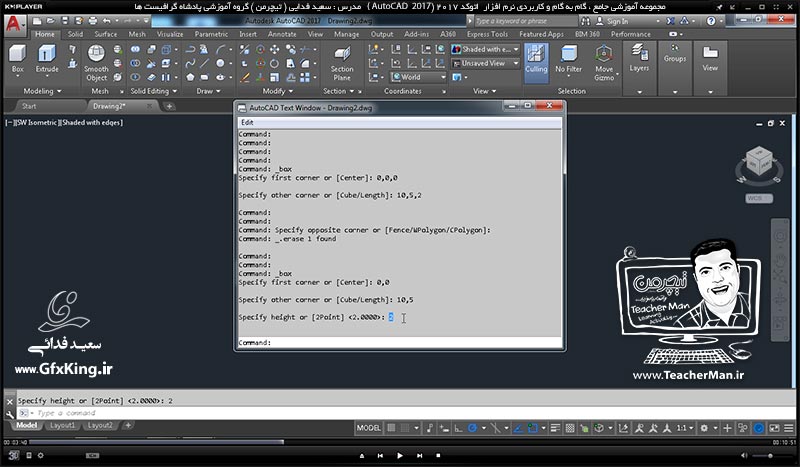Toggle dynamic input in status bar
This screenshot has width=800, height=467.
(444, 428)
